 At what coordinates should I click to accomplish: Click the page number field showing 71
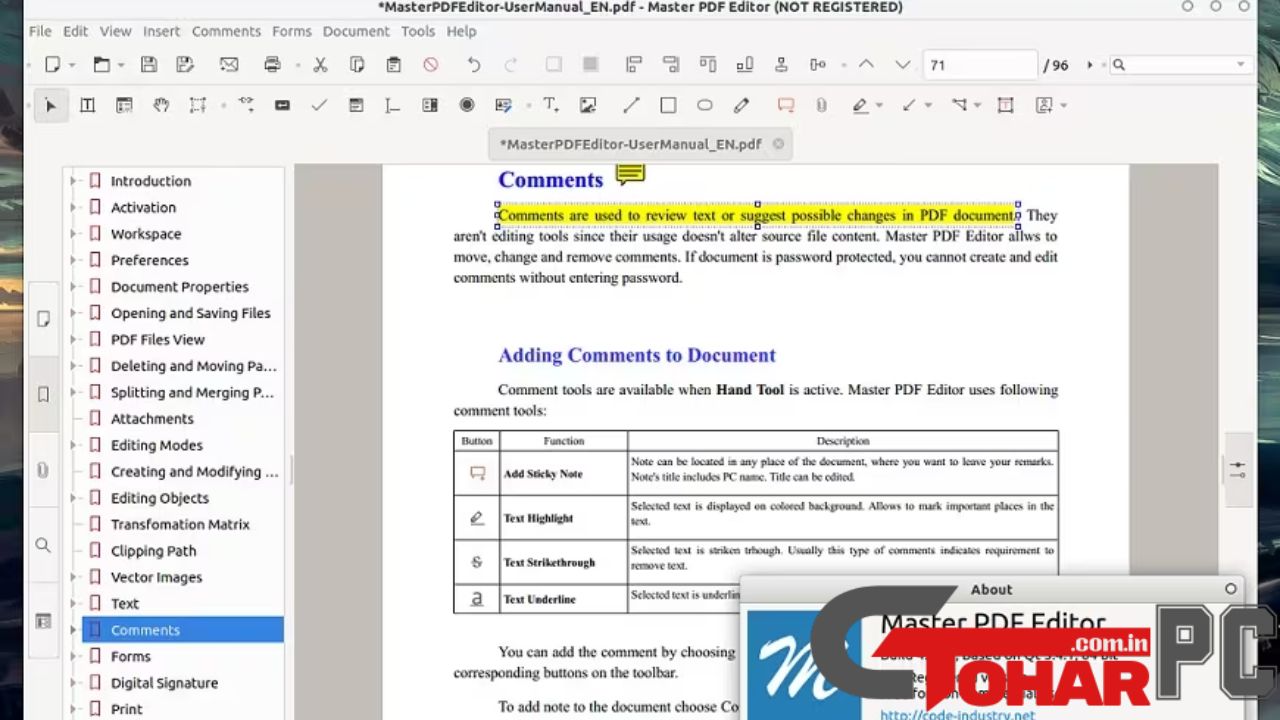point(980,65)
